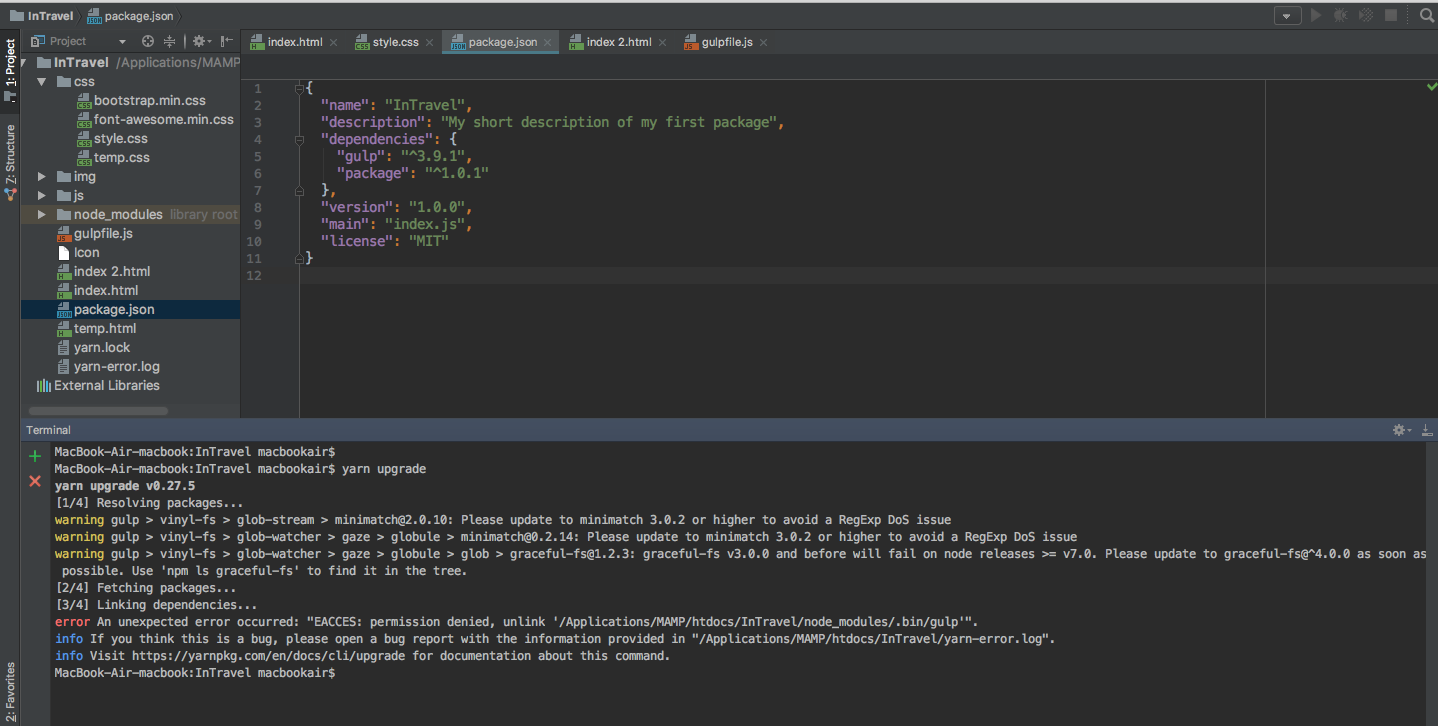Screen dimensions: 1438x726
Task: Click the Debug bug icon
Action: point(1340,15)
